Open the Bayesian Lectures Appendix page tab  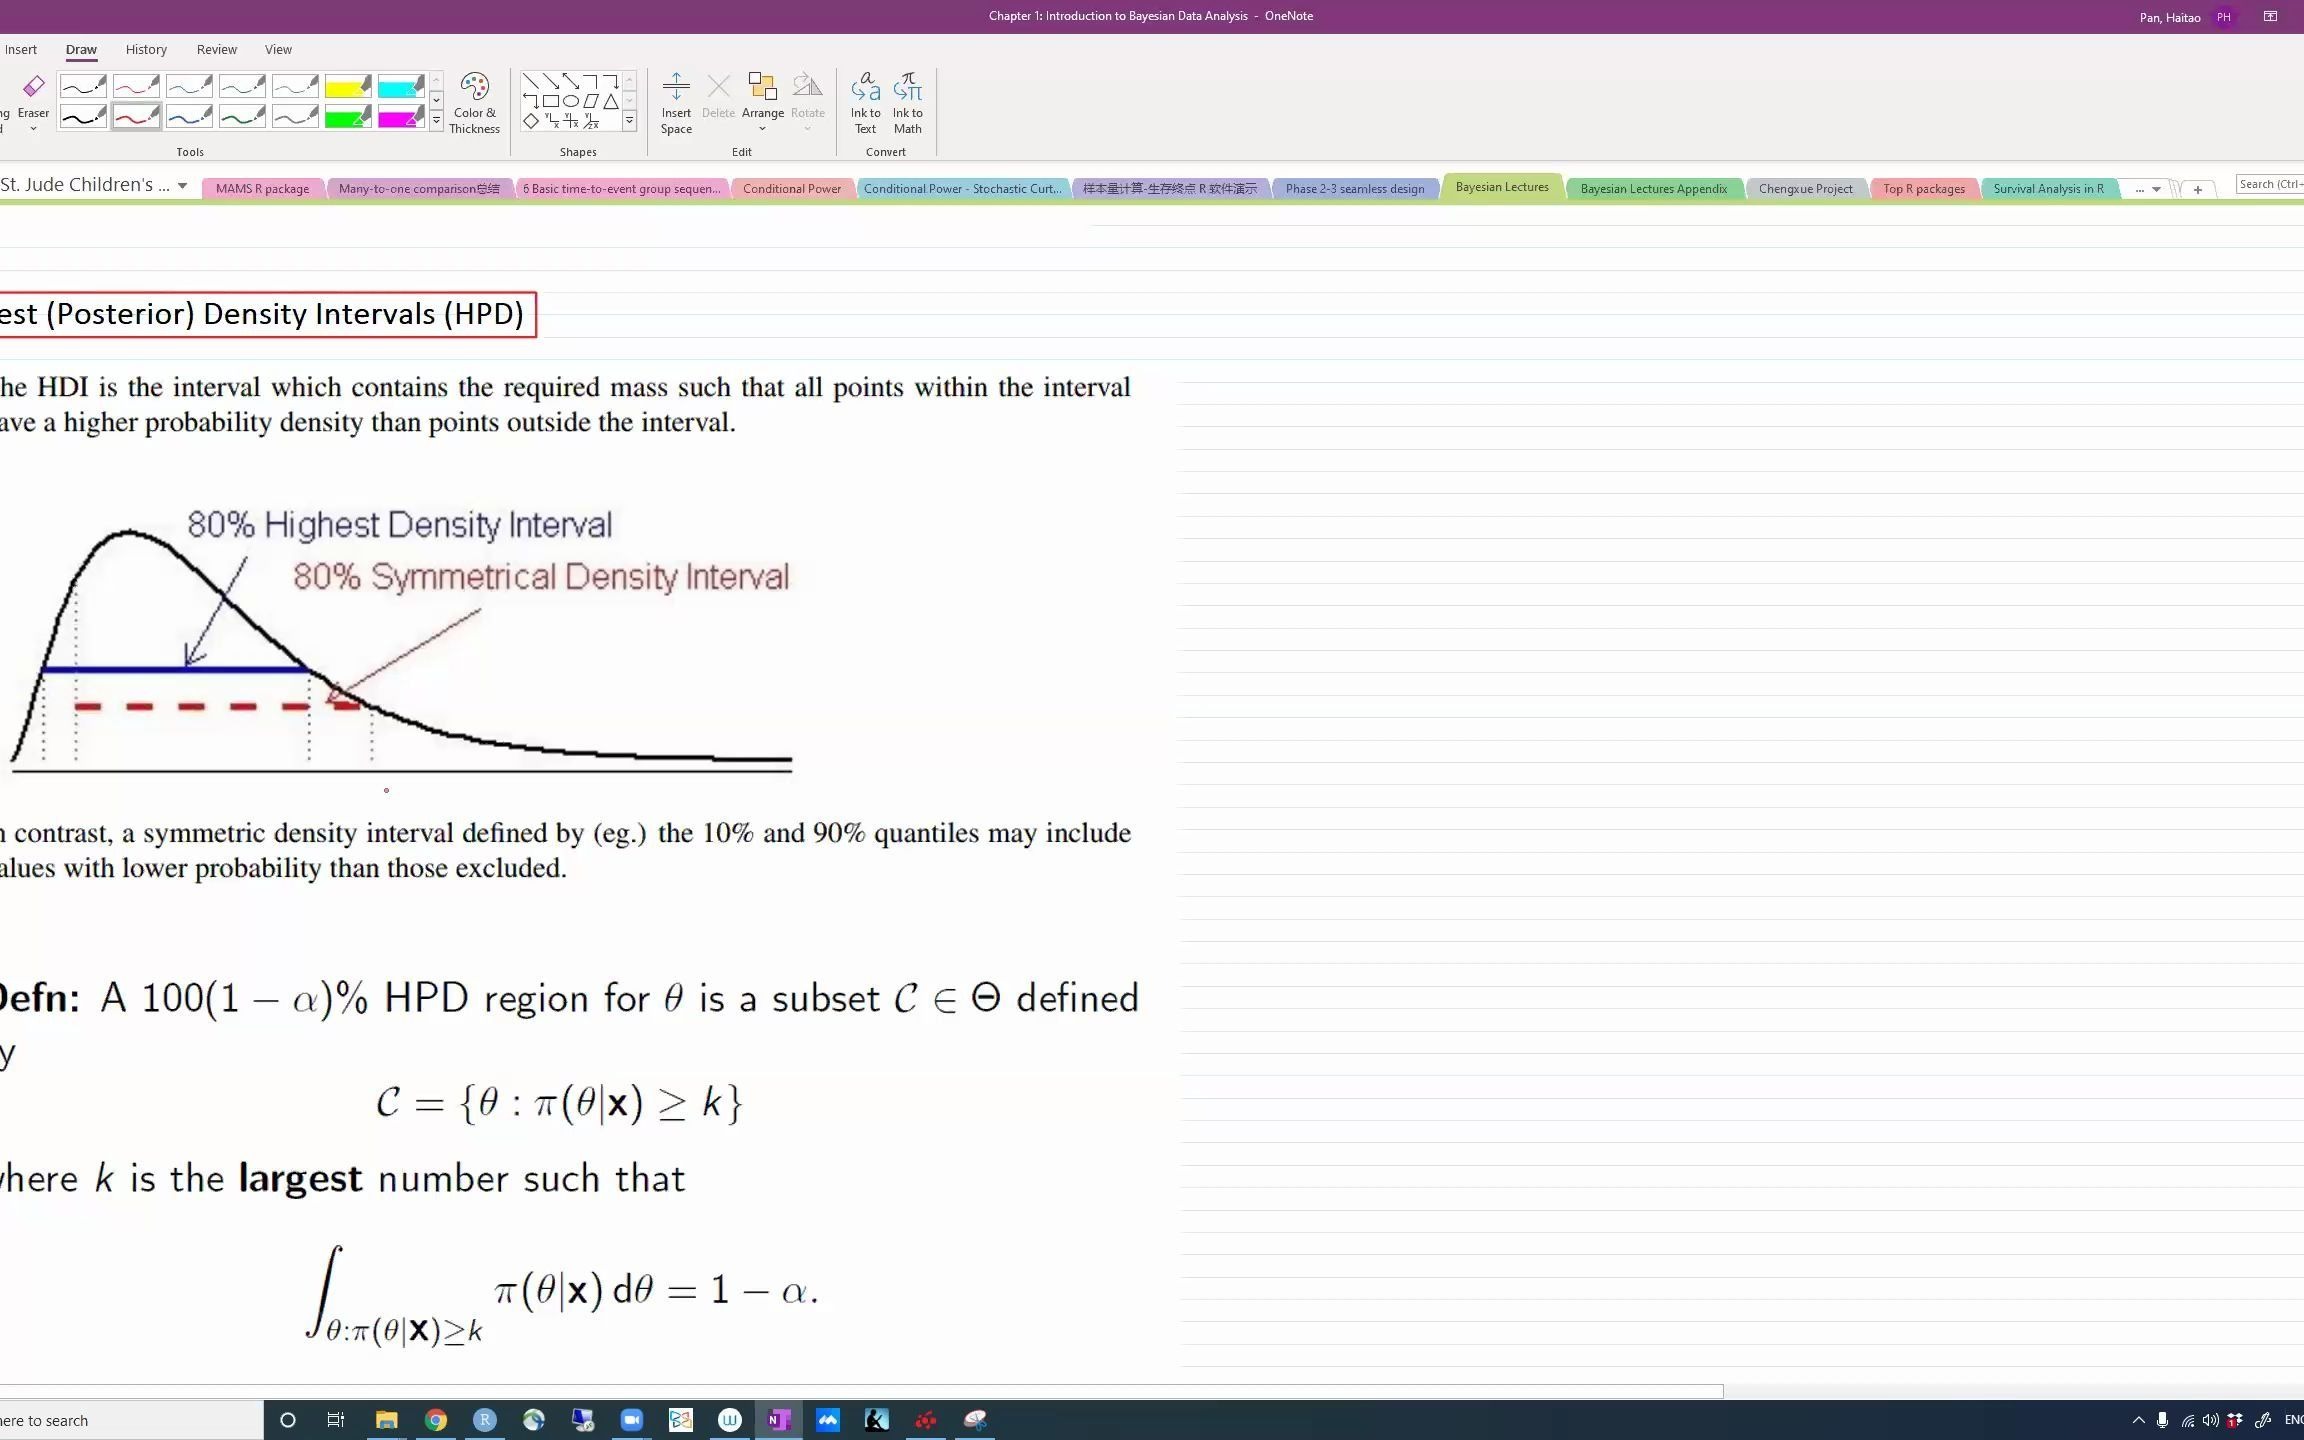tap(1653, 188)
